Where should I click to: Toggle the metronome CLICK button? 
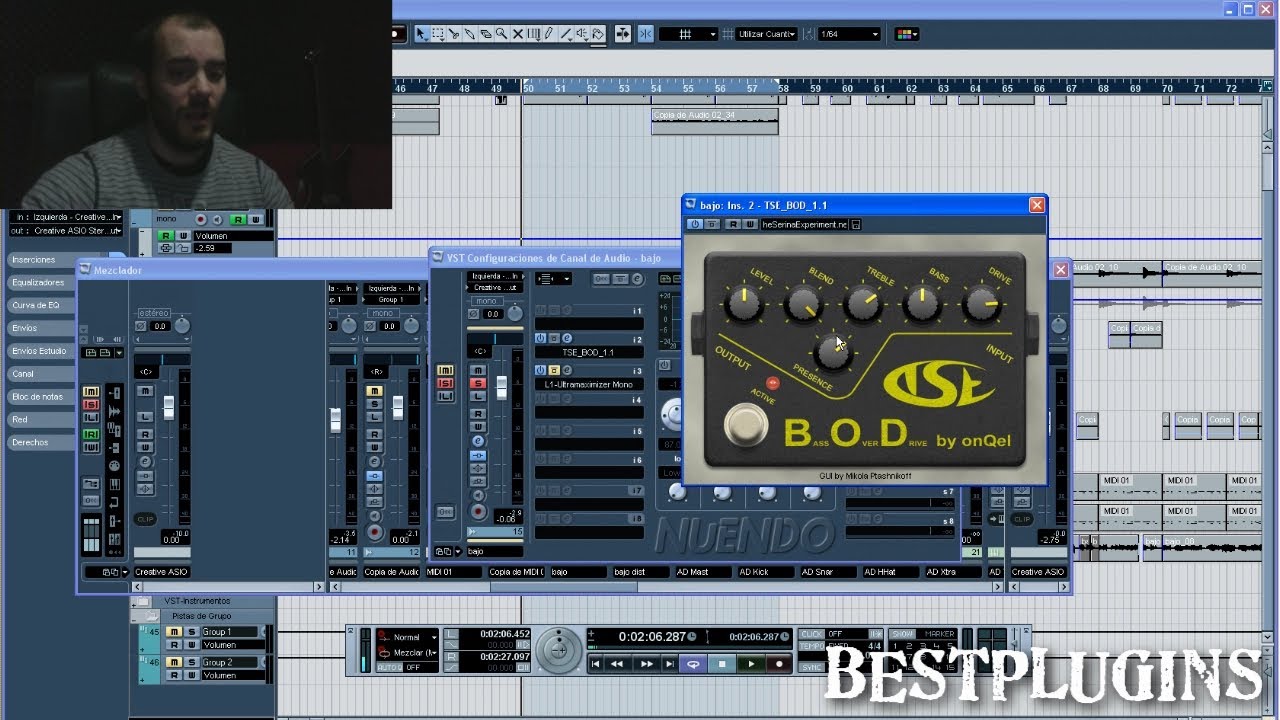point(812,634)
